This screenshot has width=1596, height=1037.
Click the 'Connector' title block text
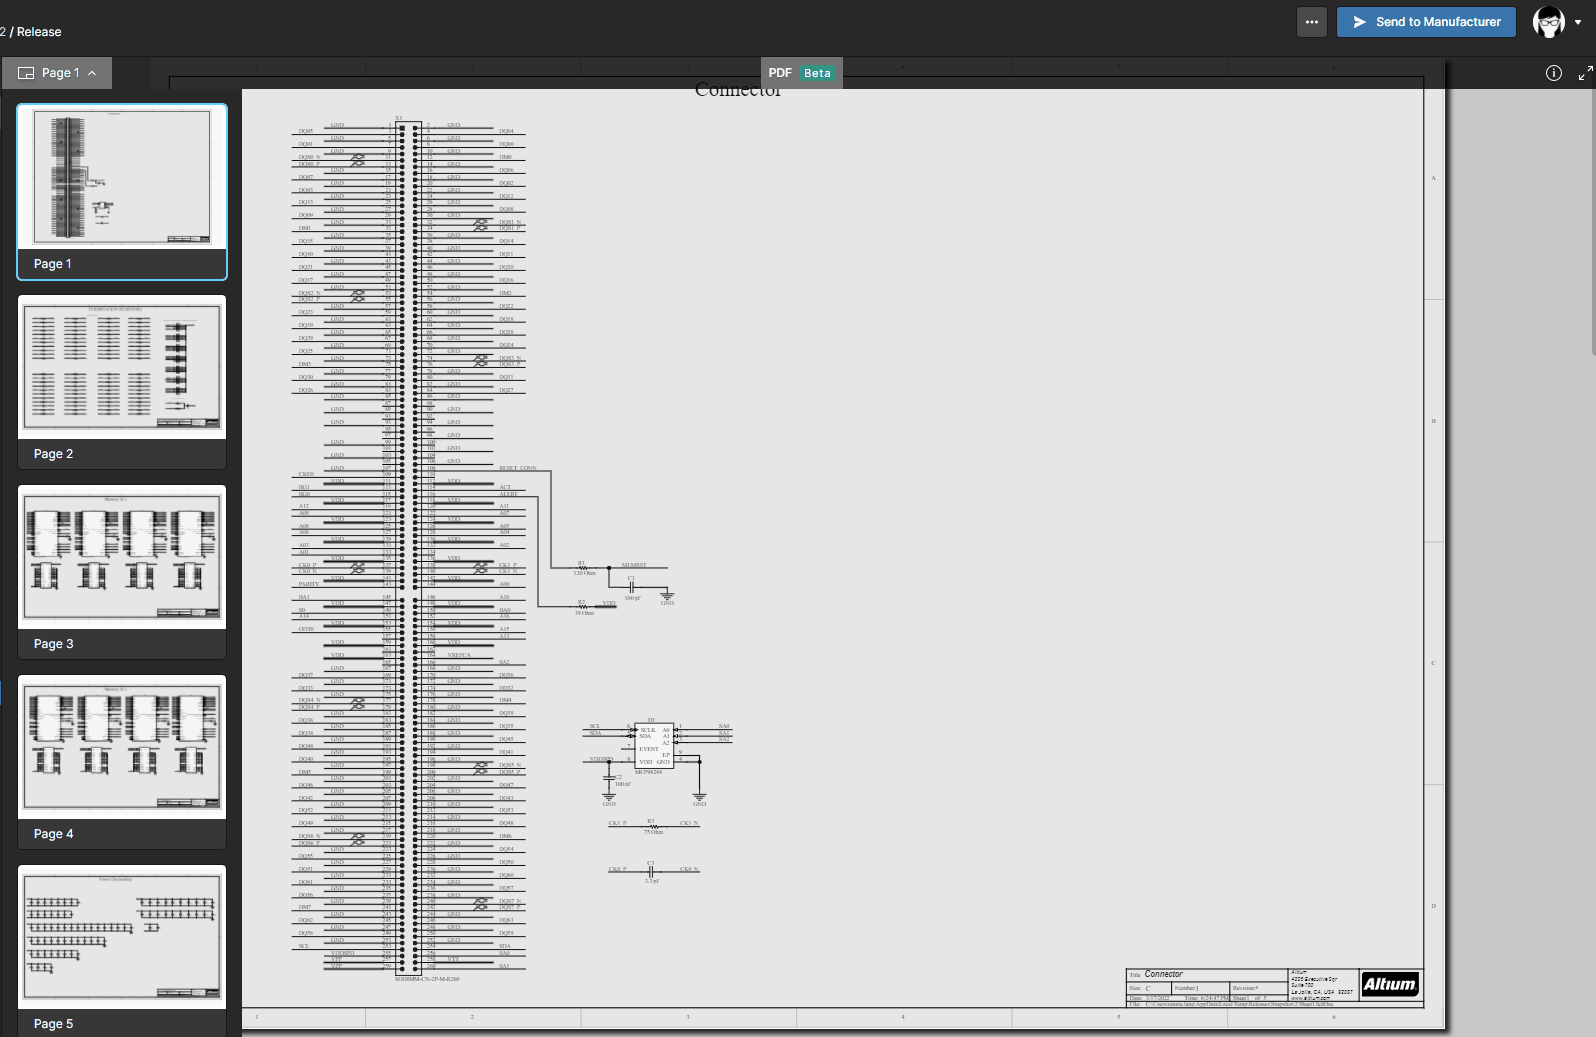[1163, 974]
